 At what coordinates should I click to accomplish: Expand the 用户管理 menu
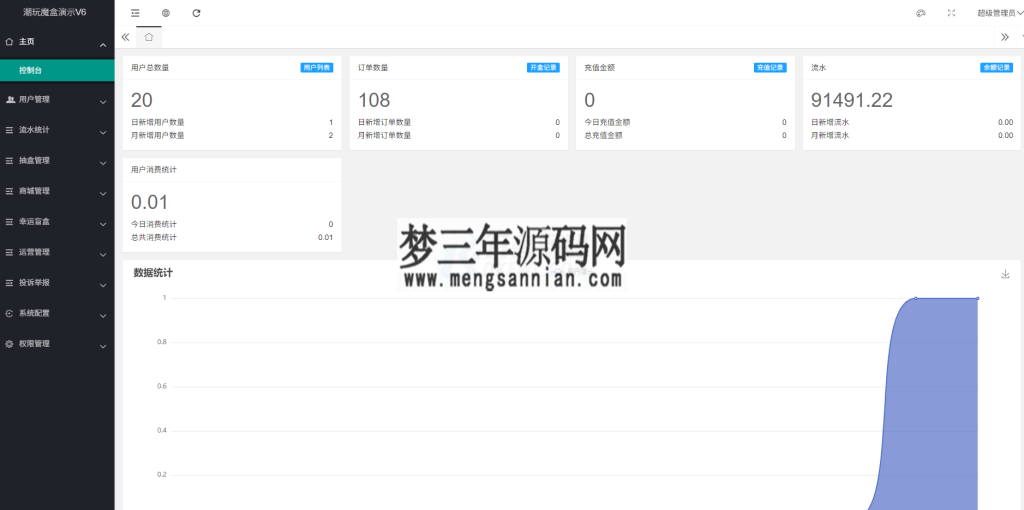[x=57, y=100]
